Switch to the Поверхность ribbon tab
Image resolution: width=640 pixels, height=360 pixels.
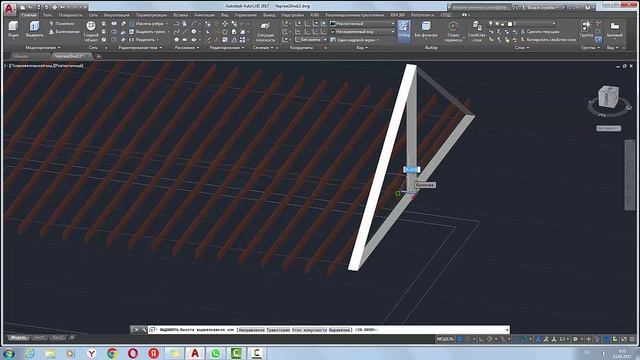tap(70, 15)
